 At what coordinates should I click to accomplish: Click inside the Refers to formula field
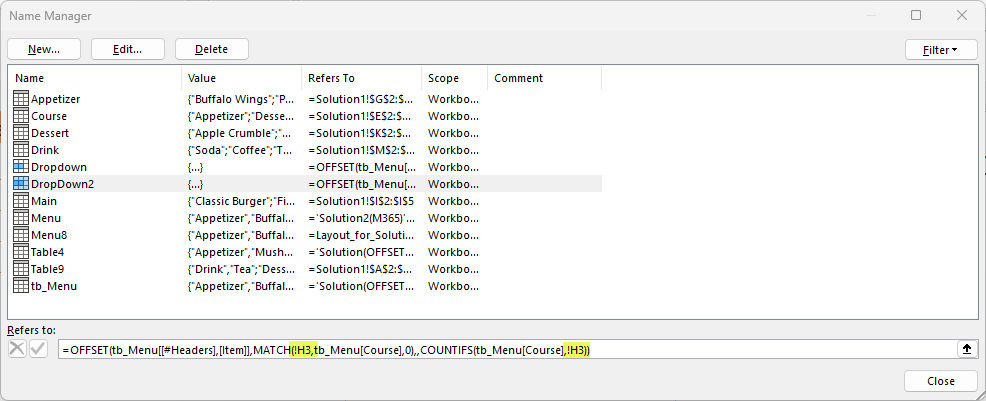[x=500, y=349]
